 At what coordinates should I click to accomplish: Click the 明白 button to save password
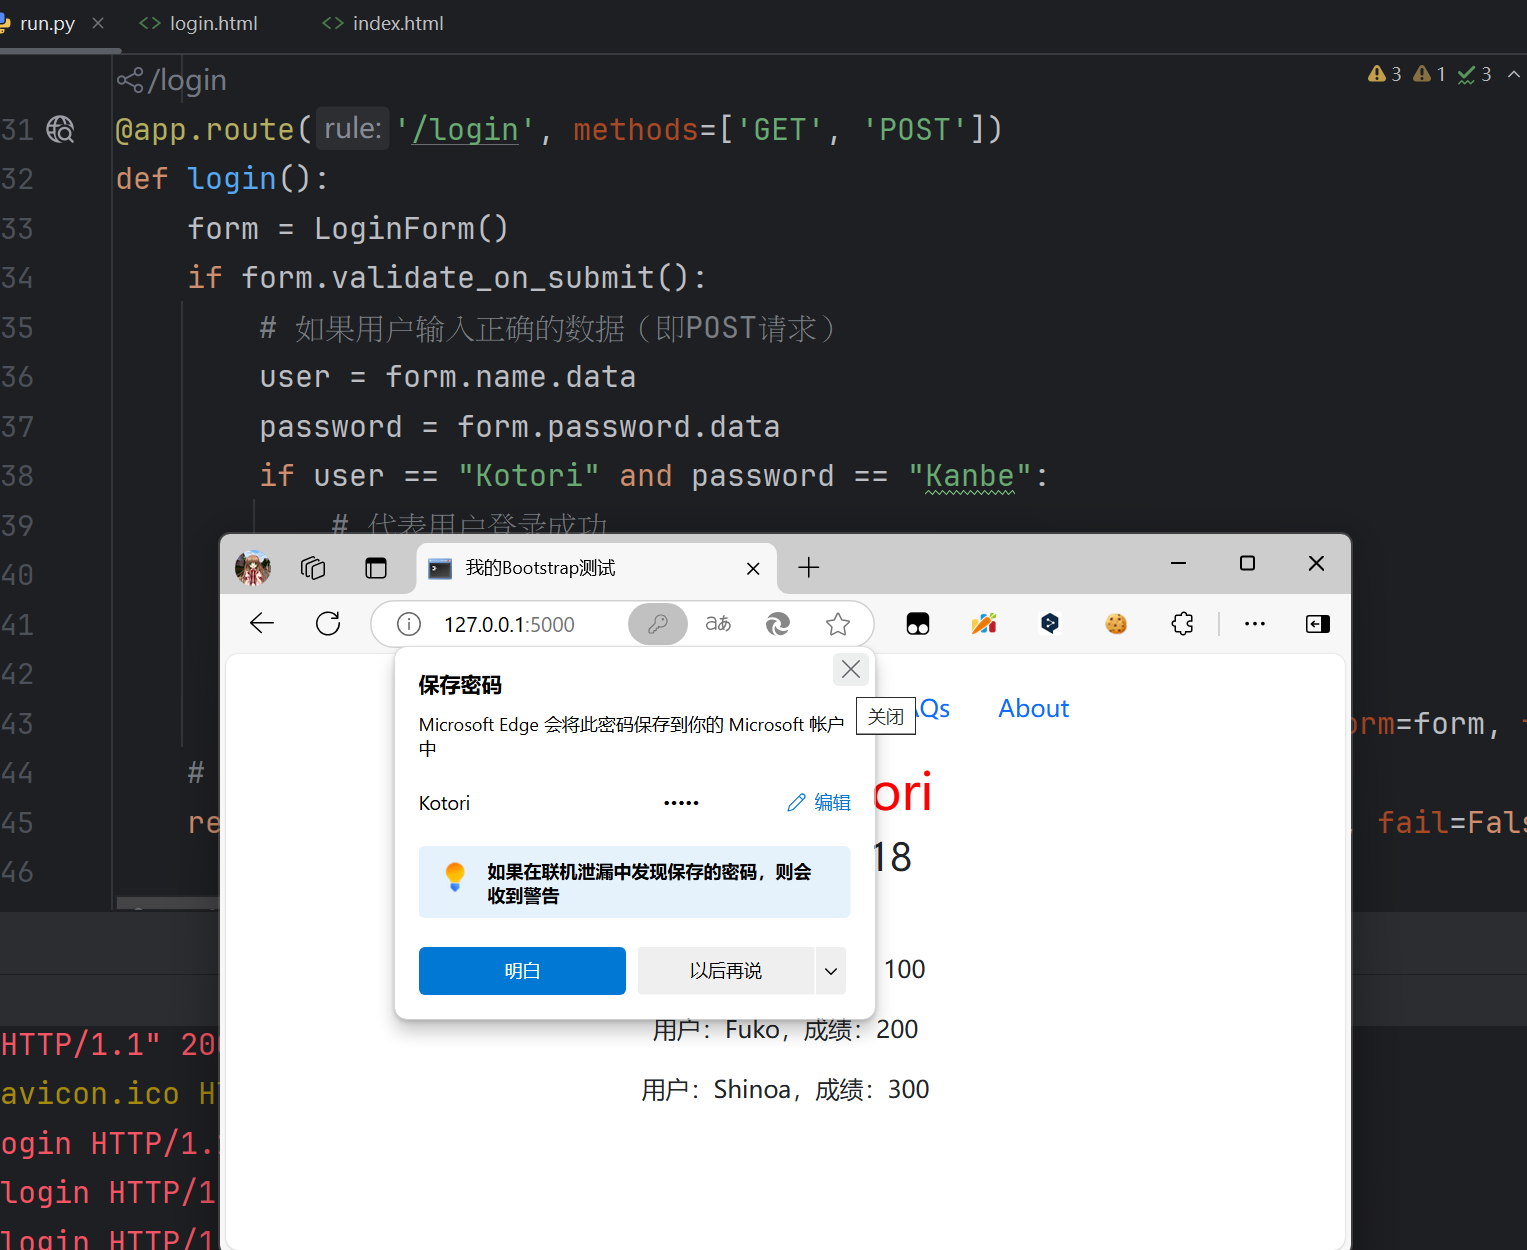tap(522, 971)
